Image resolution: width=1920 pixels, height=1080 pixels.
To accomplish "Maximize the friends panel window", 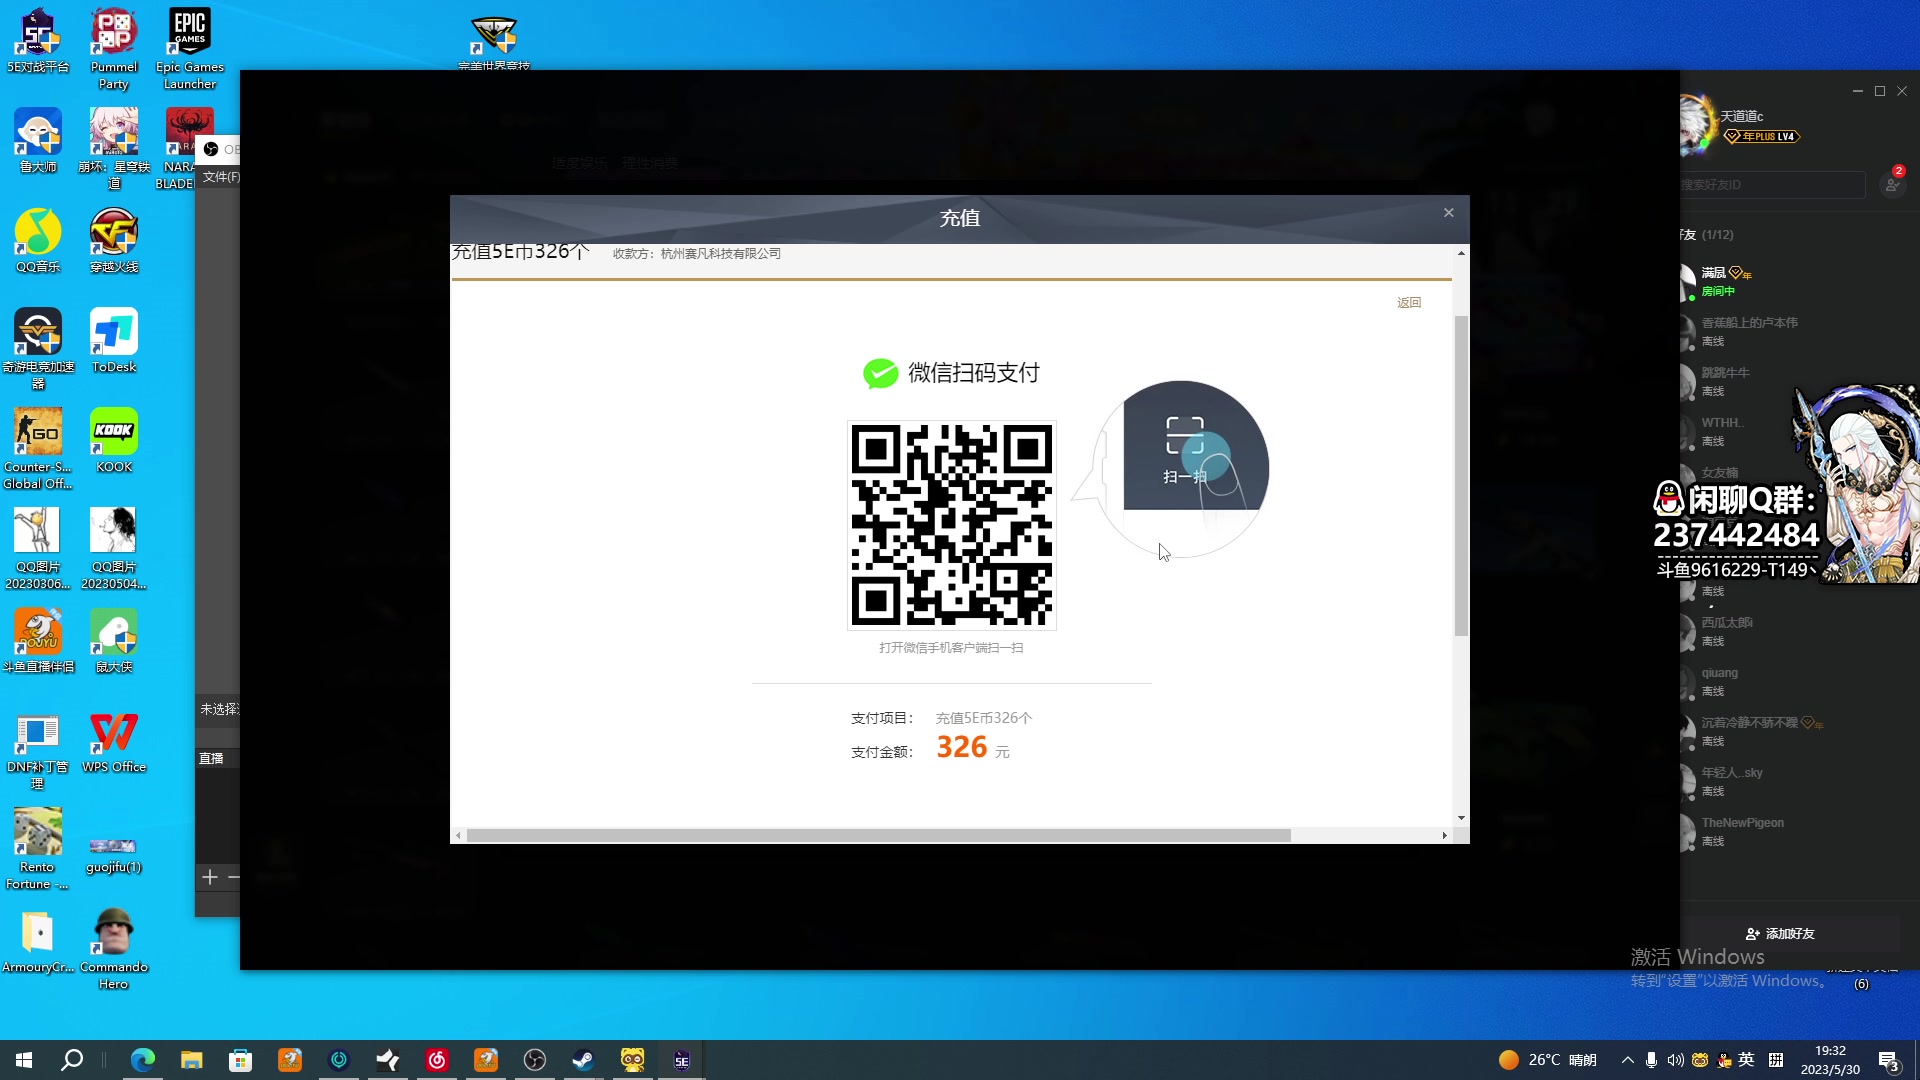I will click(1880, 91).
